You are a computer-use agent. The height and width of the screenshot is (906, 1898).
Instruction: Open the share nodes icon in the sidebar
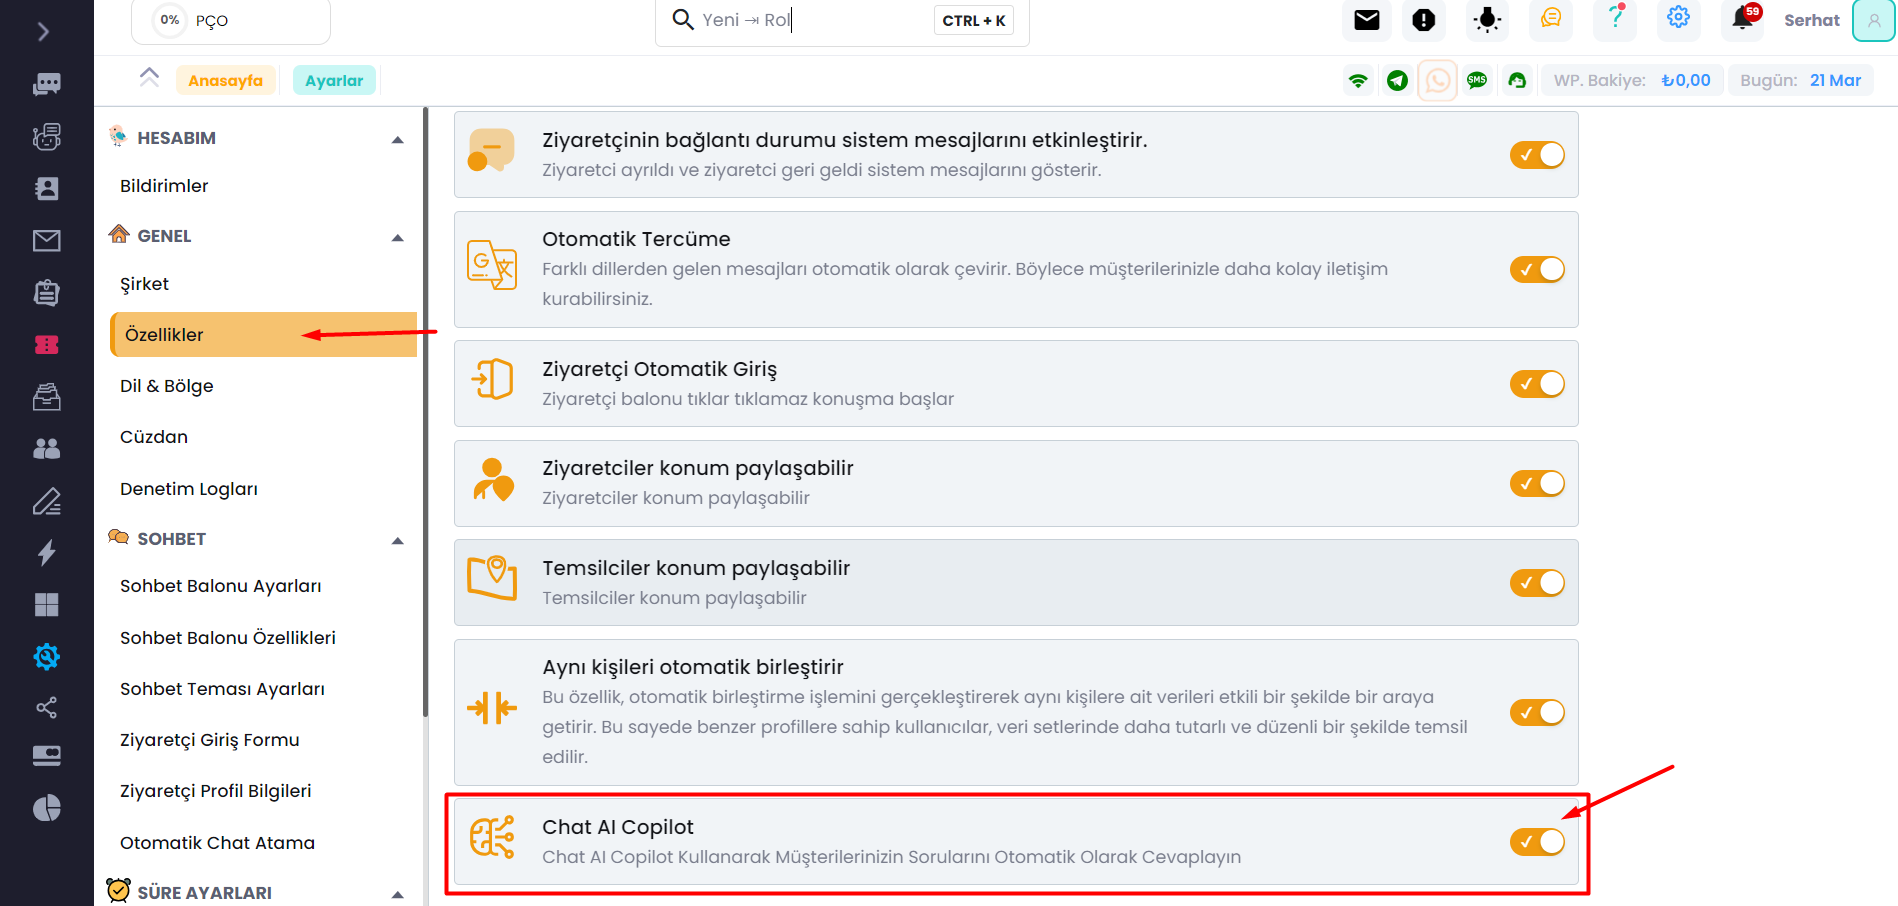click(x=46, y=708)
